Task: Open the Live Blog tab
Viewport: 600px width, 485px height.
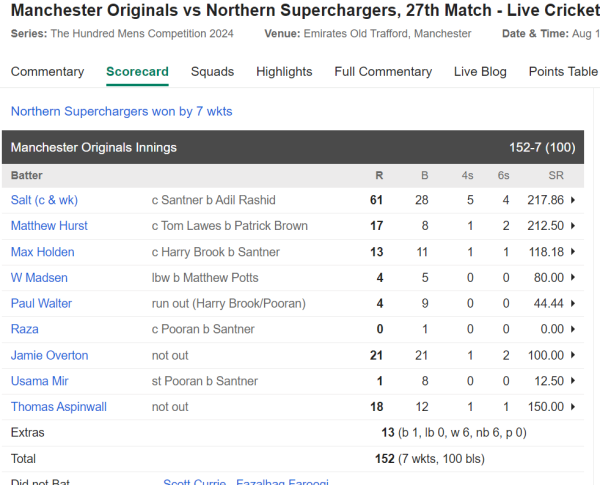Action: [480, 72]
